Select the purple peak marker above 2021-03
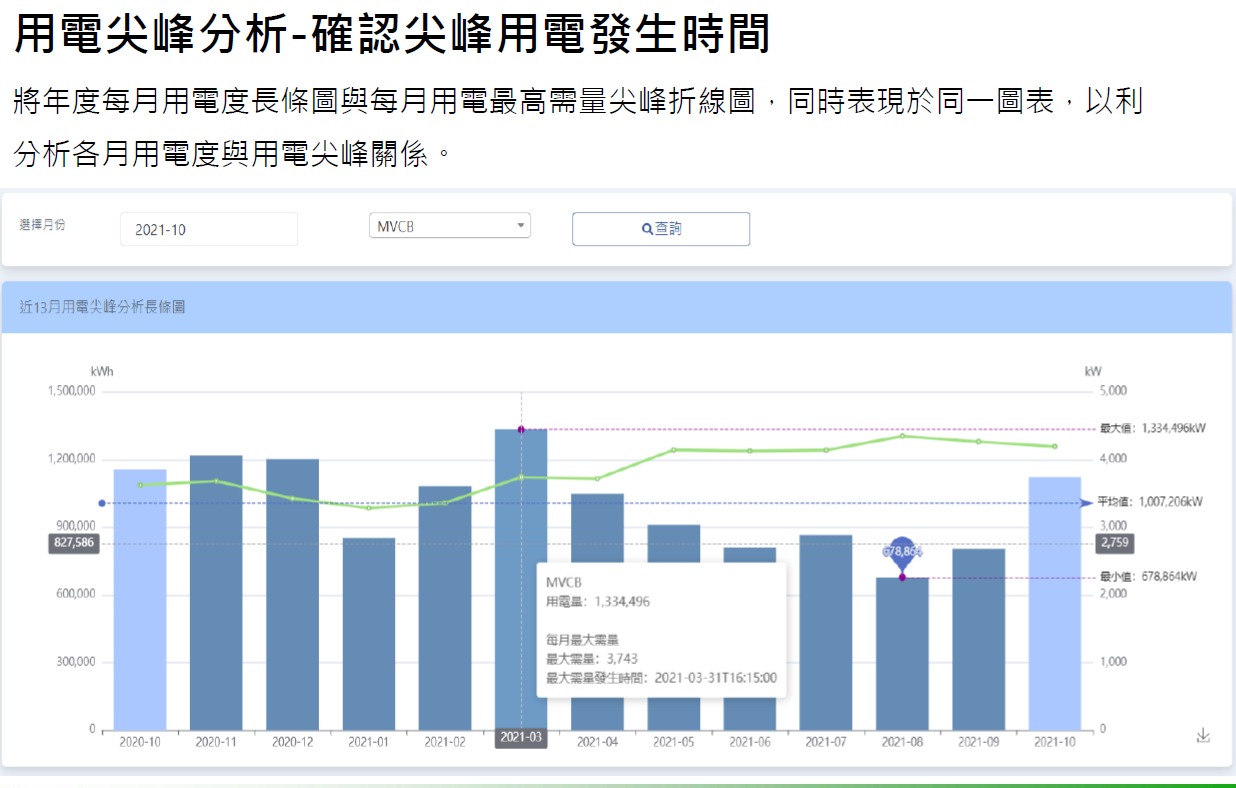This screenshot has width=1236, height=788. [521, 428]
